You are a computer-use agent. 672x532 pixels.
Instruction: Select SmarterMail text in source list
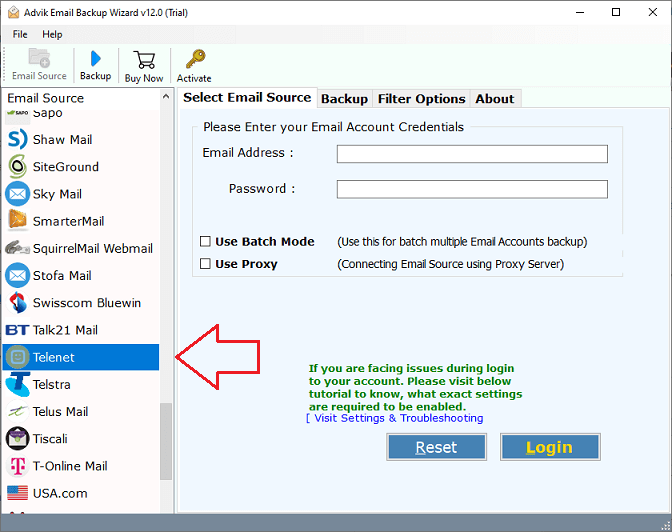pyautogui.click(x=69, y=221)
